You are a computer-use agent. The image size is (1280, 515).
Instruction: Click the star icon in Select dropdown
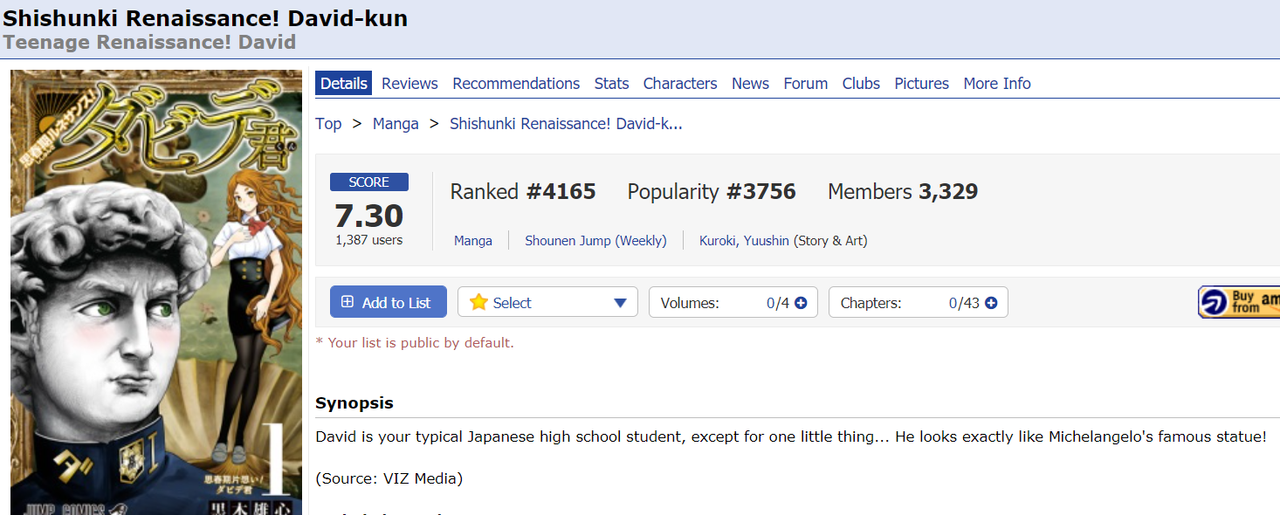click(x=479, y=302)
